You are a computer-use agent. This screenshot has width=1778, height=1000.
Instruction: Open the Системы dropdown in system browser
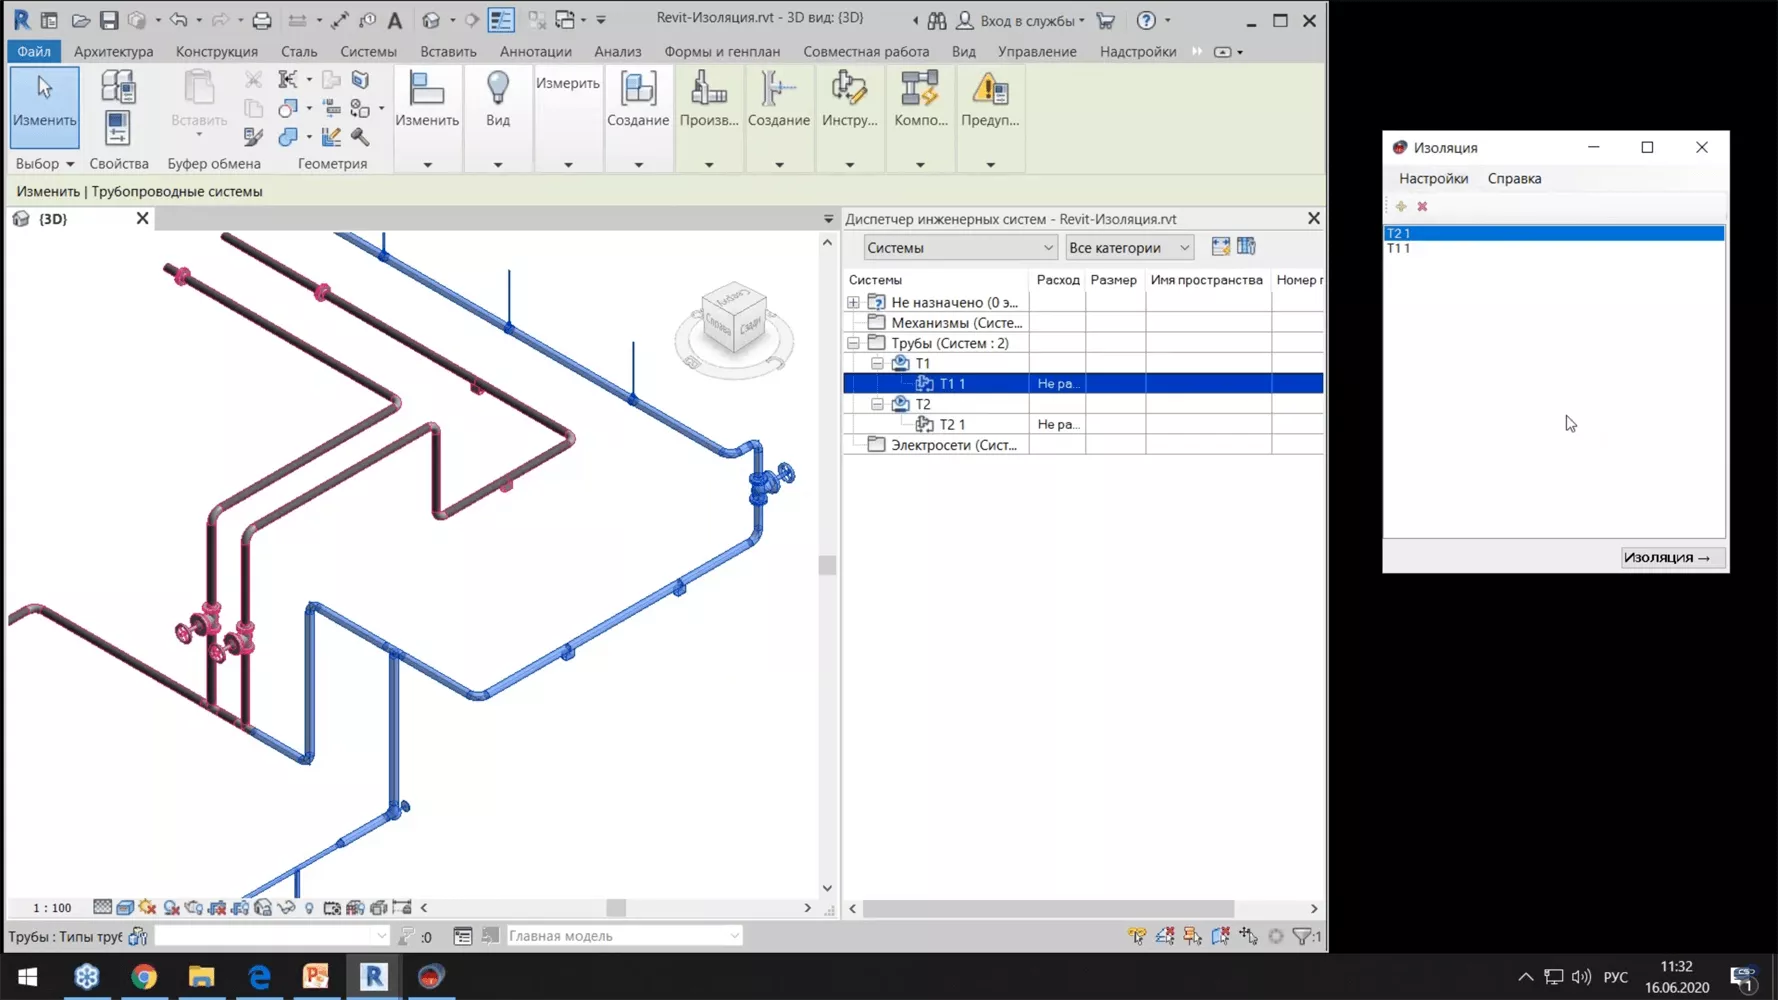pos(1046,247)
